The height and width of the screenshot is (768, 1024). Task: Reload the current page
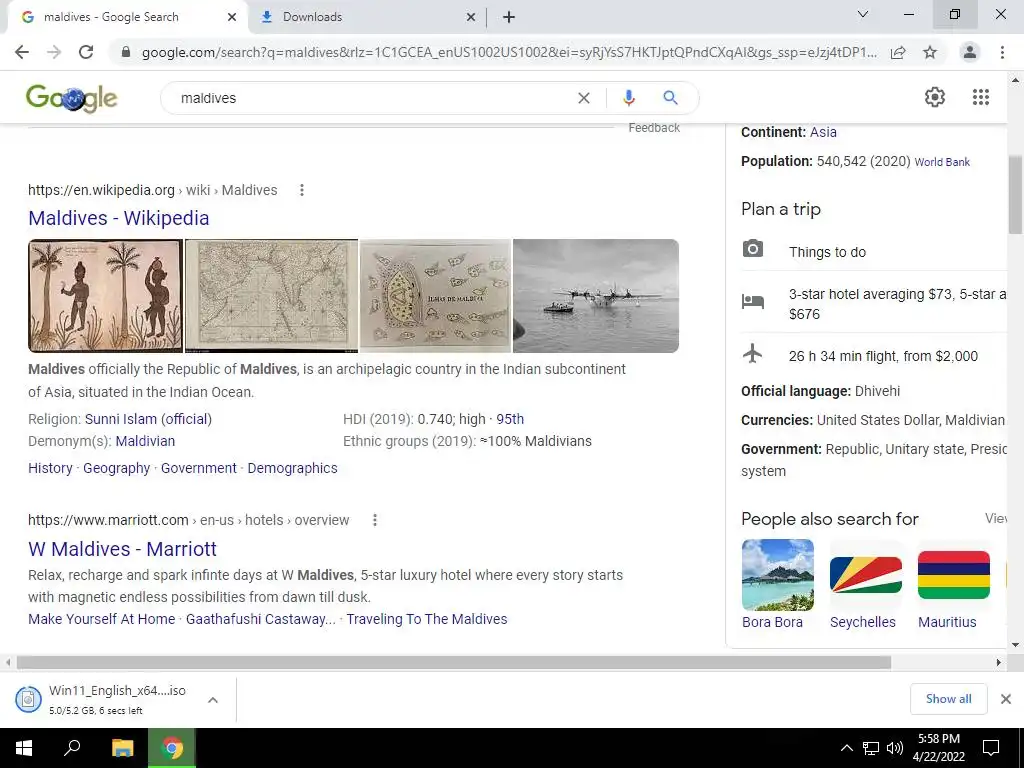click(86, 52)
